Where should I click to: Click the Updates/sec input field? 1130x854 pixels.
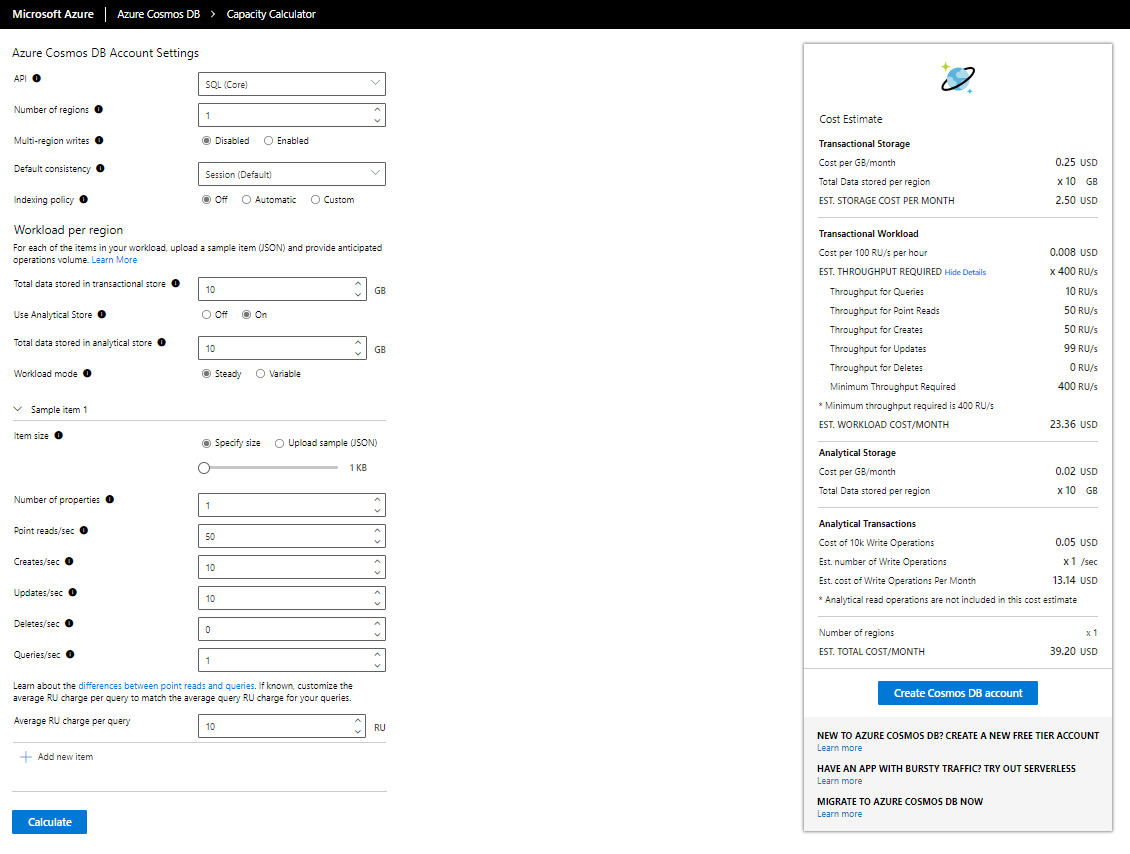coord(292,598)
